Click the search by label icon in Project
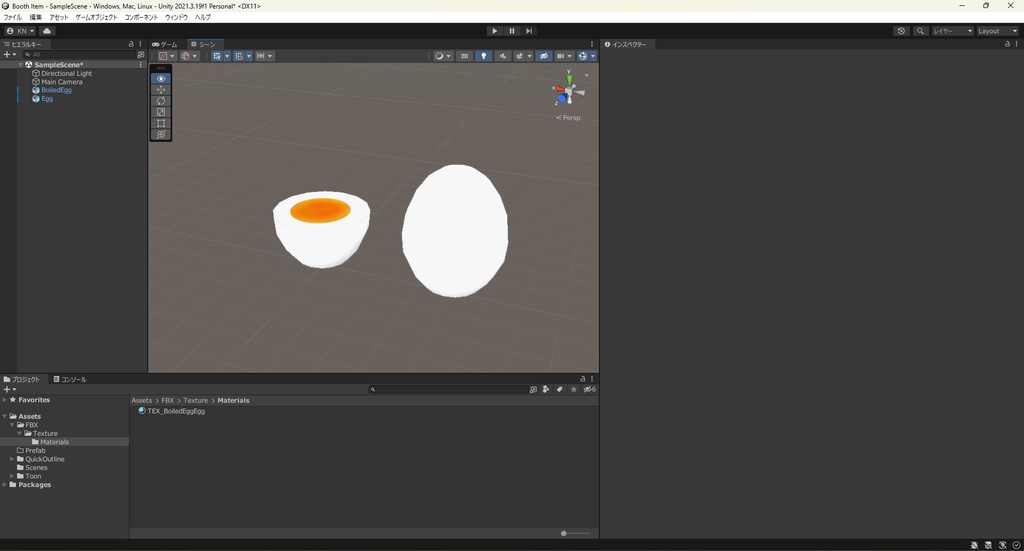The height and width of the screenshot is (551, 1024). pyautogui.click(x=560, y=389)
